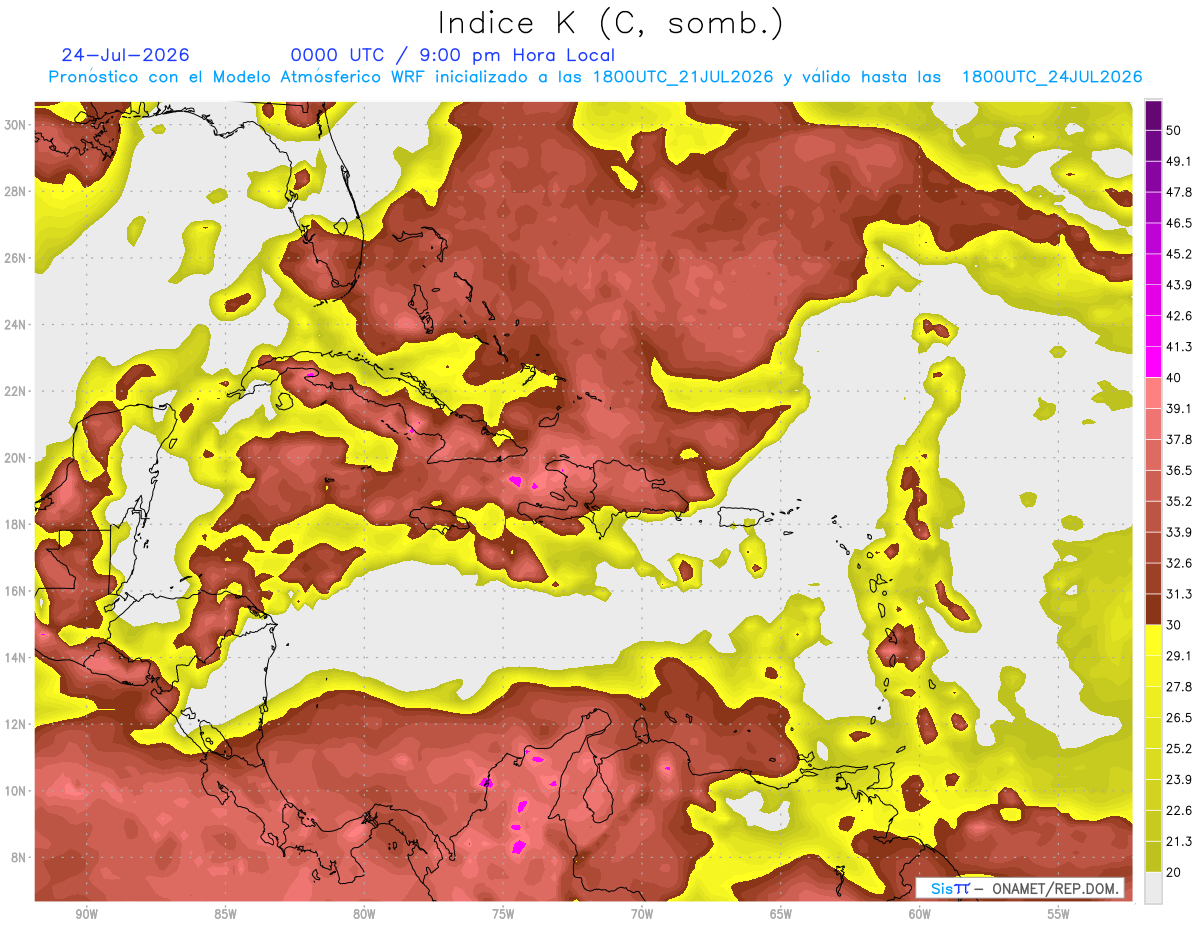Click the colorbar value '30'
The width and height of the screenshot is (1200, 927).
[1174, 625]
